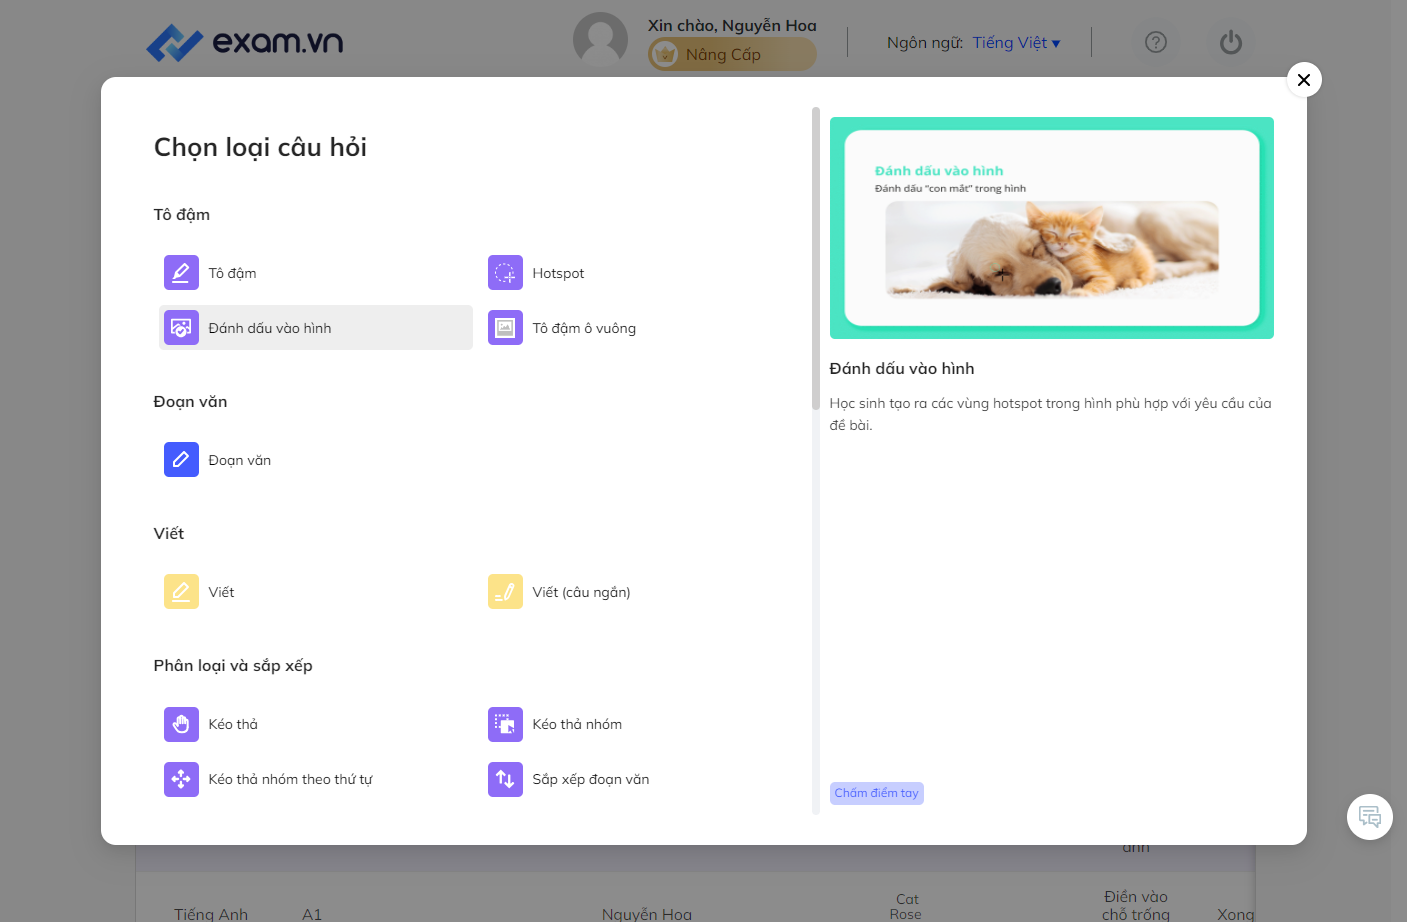
Task: Pick the Kéo thả nhóm theo thứ tự icon
Action: [x=181, y=778]
